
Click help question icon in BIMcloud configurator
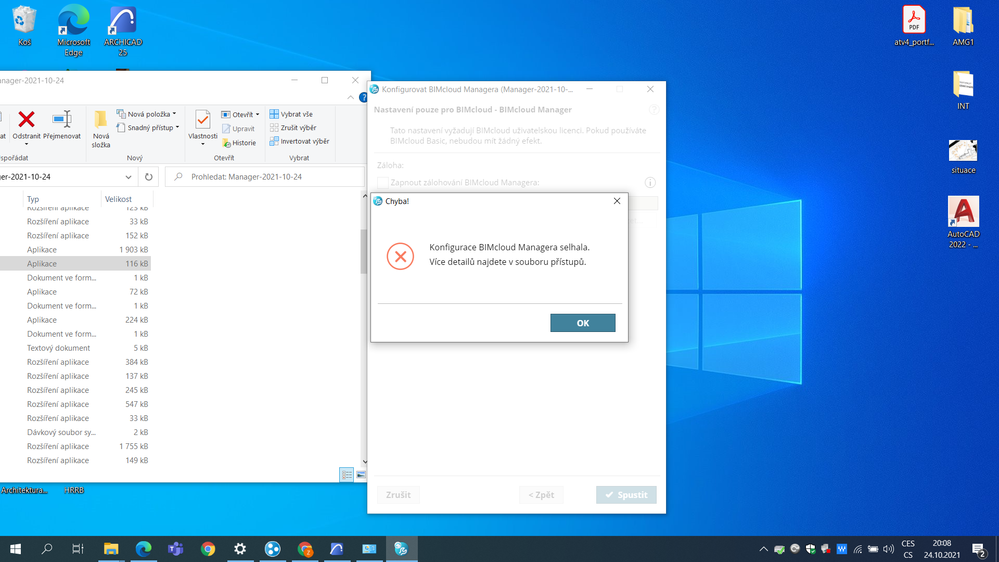pyautogui.click(x=653, y=110)
